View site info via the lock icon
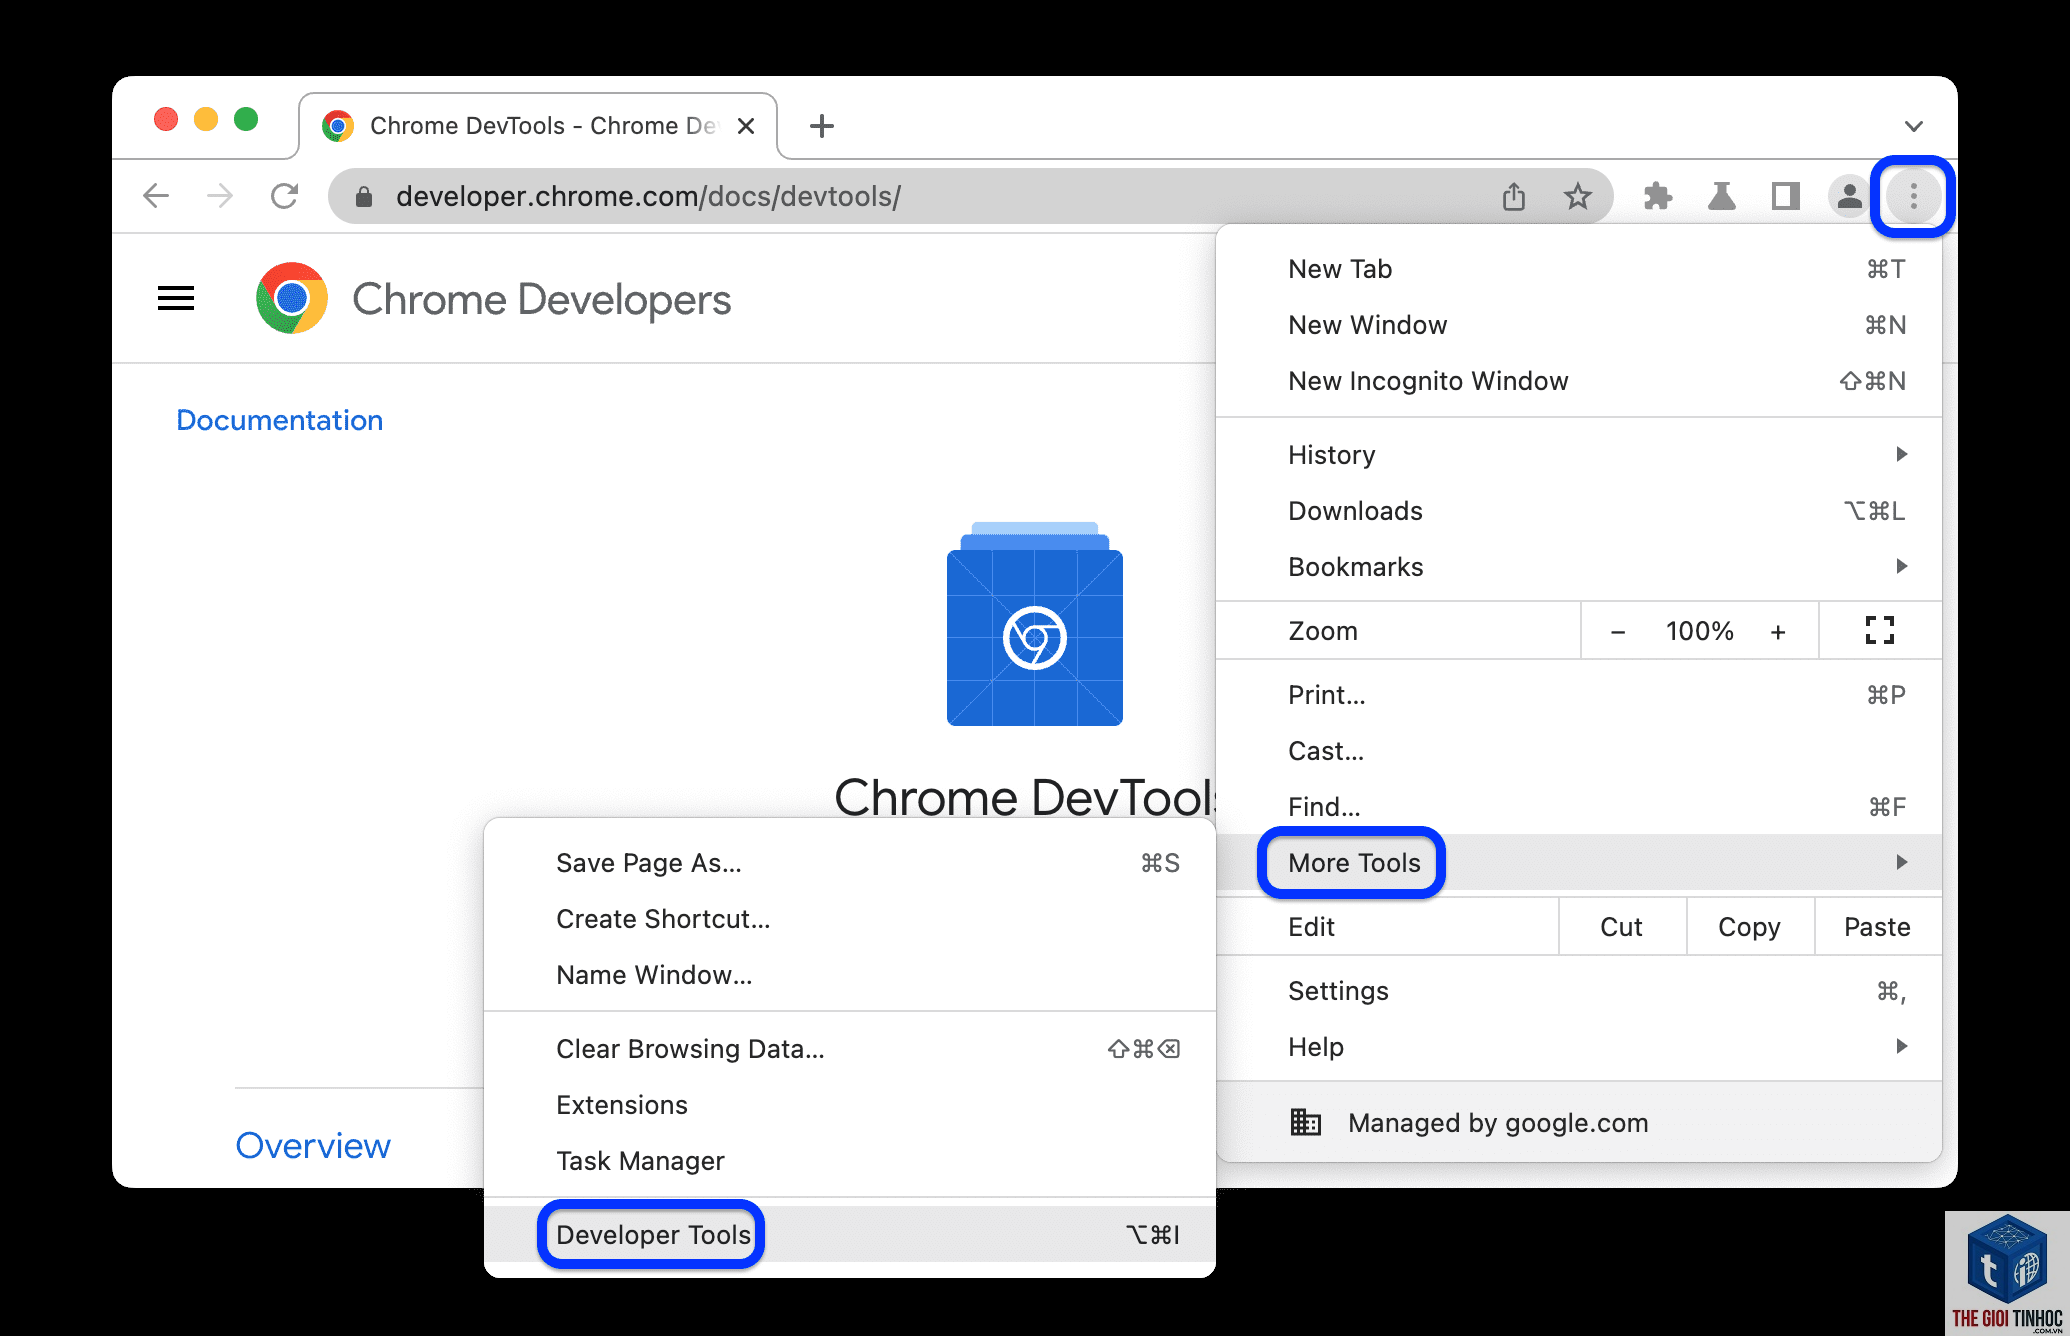2070x1336 pixels. [364, 196]
